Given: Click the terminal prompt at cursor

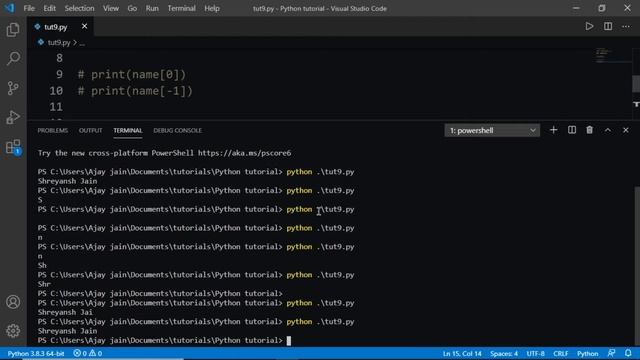Looking at the screenshot, I should [289, 340].
